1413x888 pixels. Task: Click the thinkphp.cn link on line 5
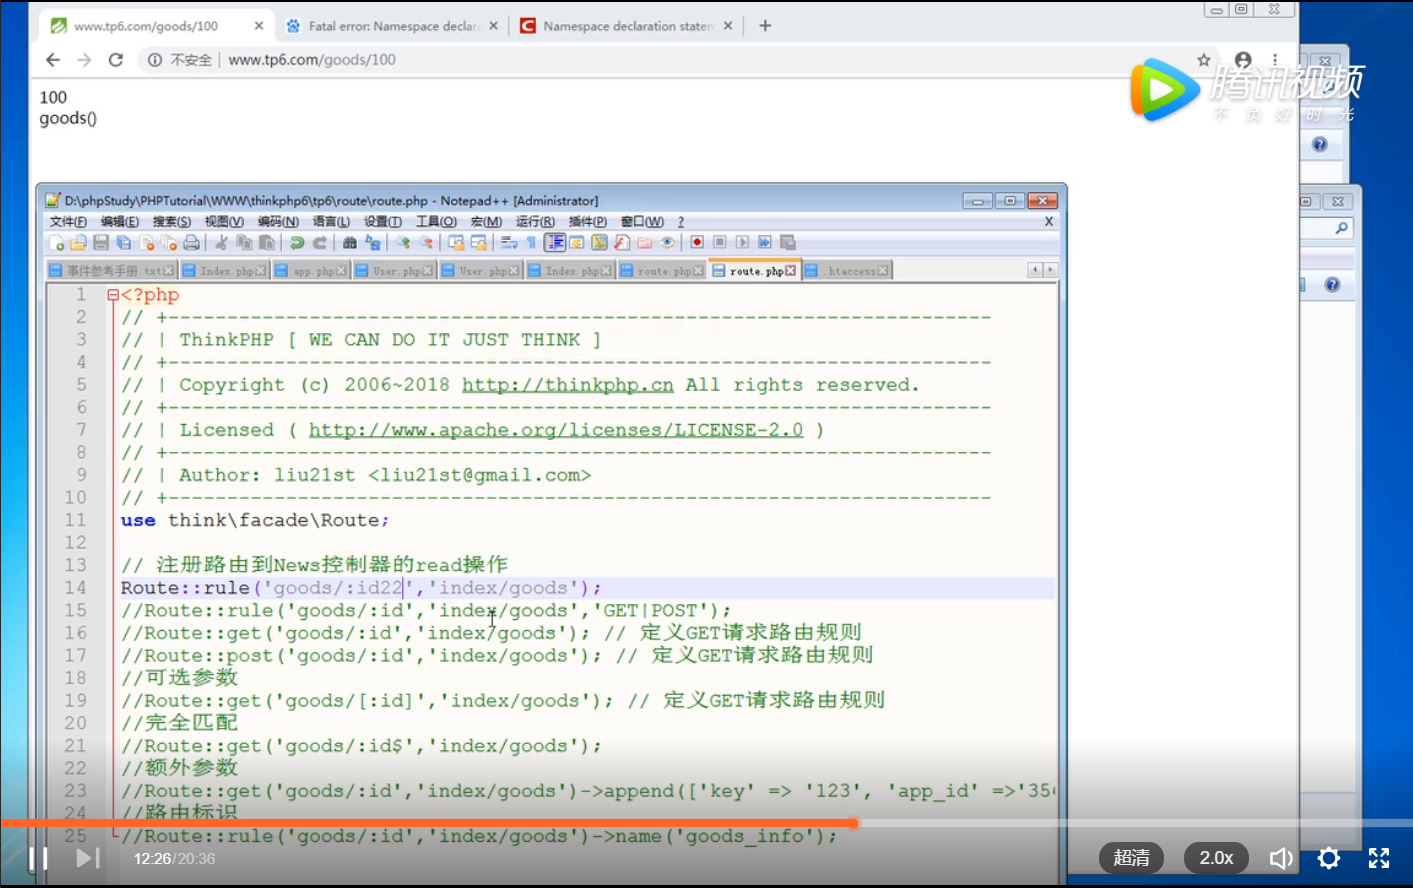(567, 385)
